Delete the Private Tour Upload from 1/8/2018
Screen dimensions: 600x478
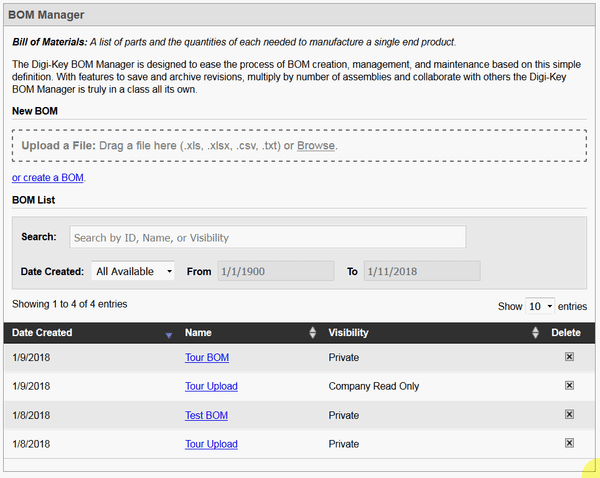[569, 443]
